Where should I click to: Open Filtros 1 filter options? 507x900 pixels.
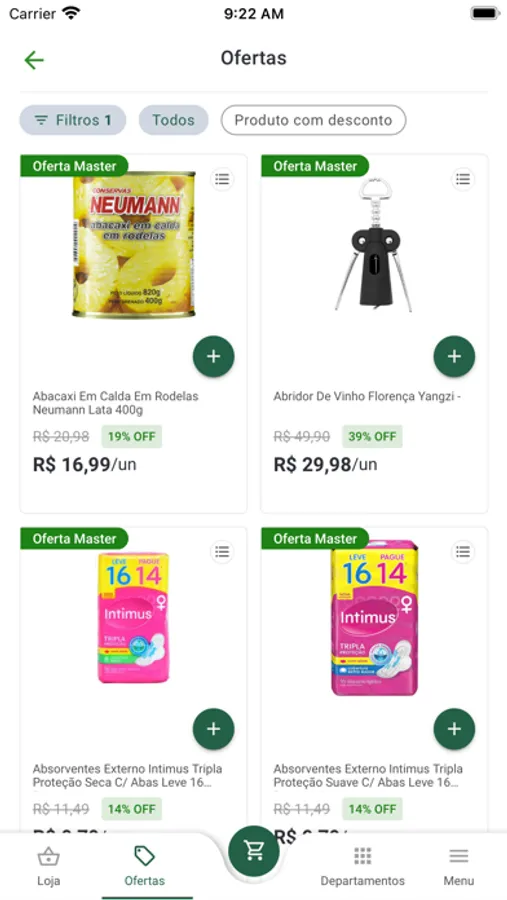(73, 120)
